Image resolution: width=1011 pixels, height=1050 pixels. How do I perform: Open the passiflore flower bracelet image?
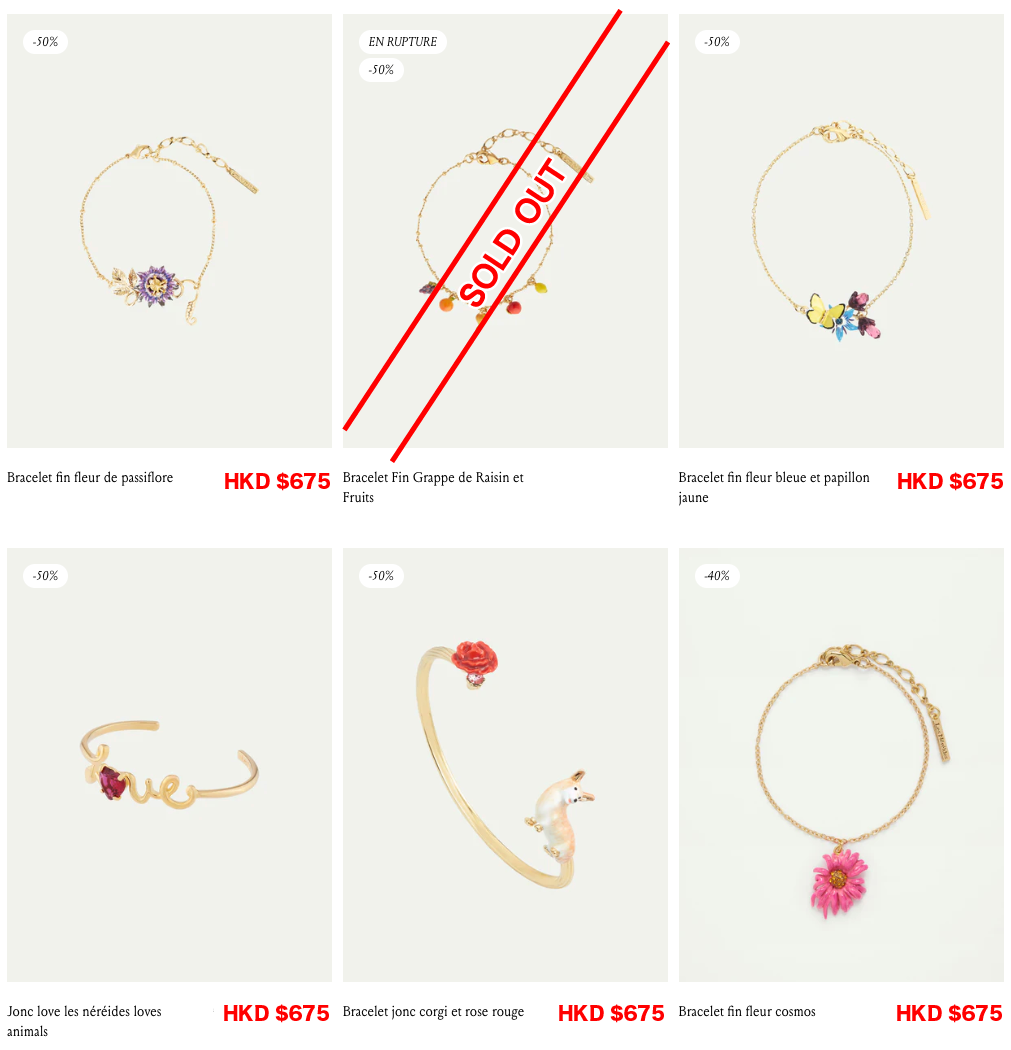(169, 231)
